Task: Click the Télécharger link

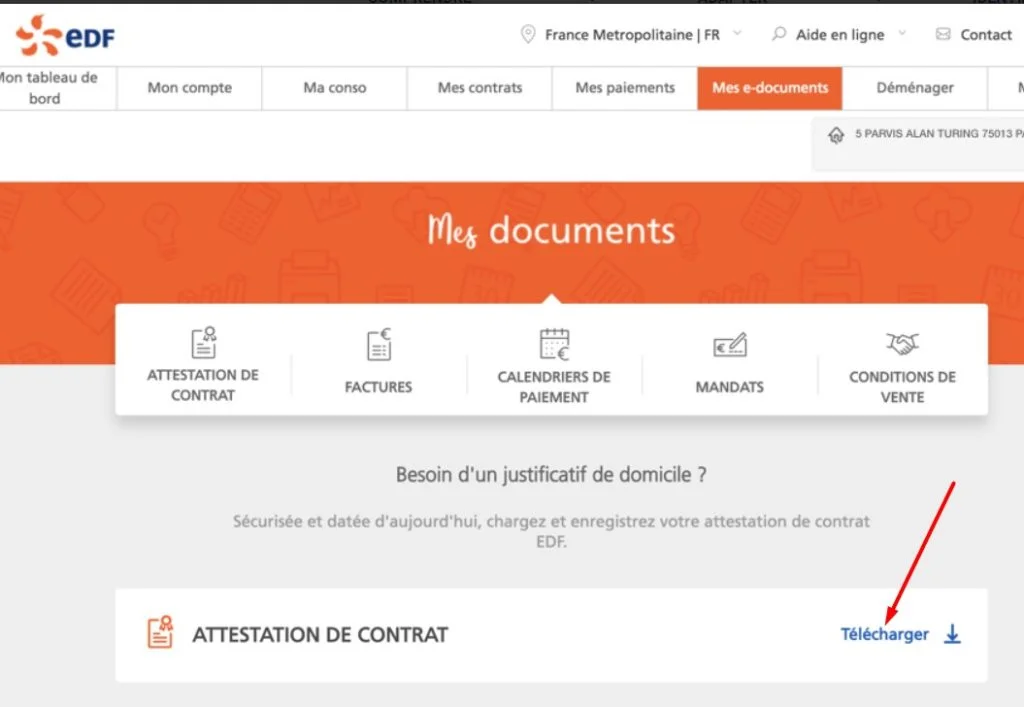Action: (884, 634)
